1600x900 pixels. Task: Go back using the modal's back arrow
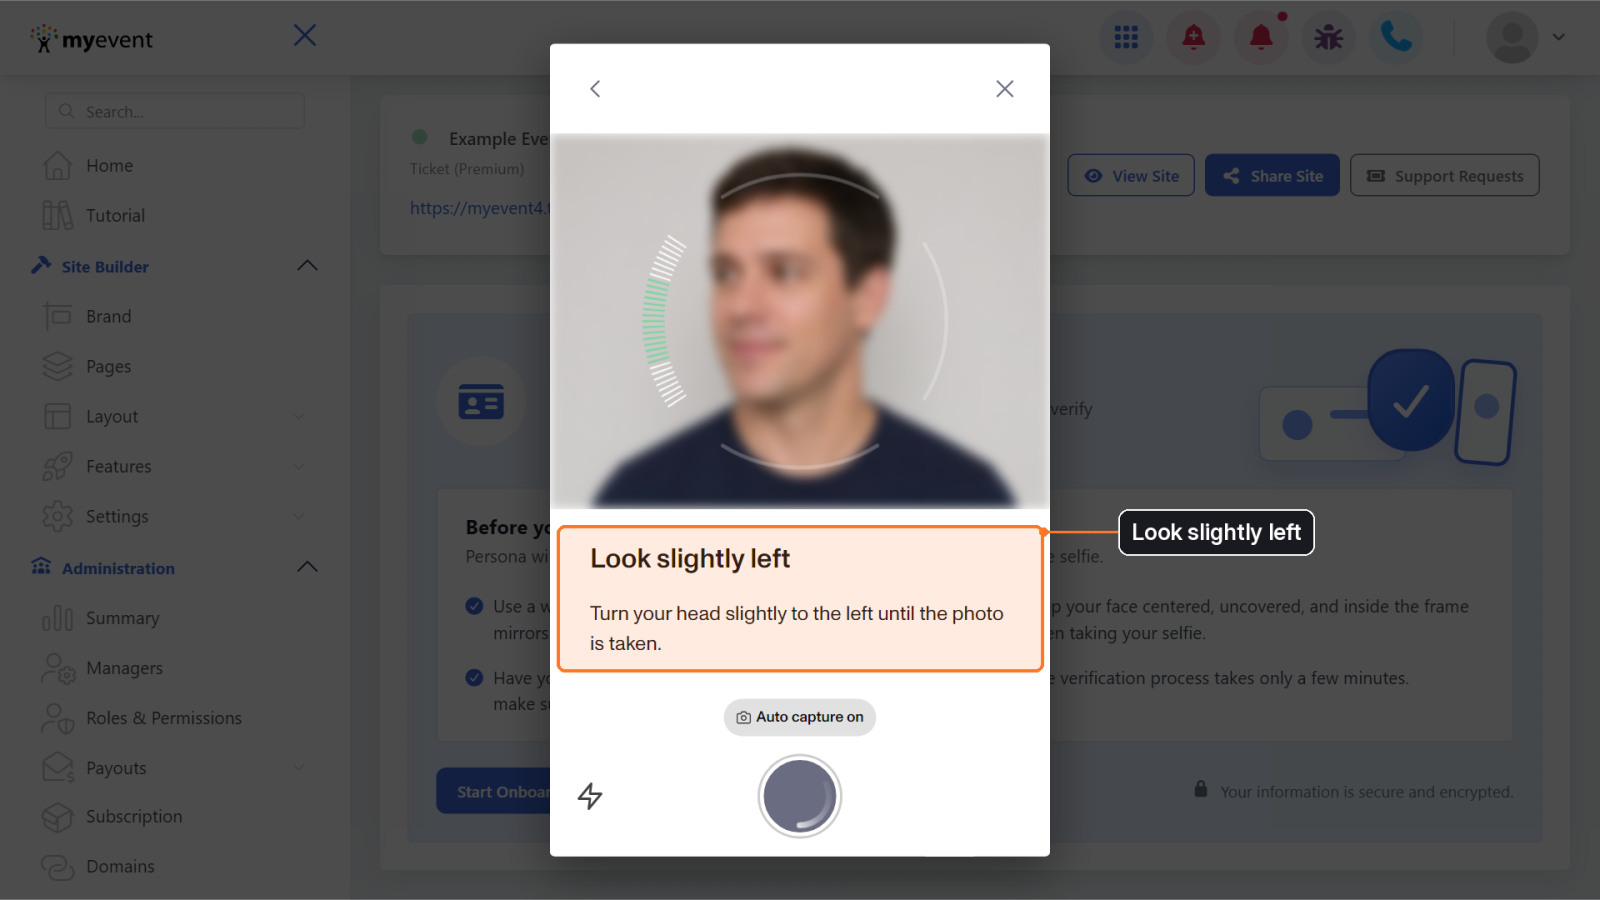pyautogui.click(x=595, y=89)
